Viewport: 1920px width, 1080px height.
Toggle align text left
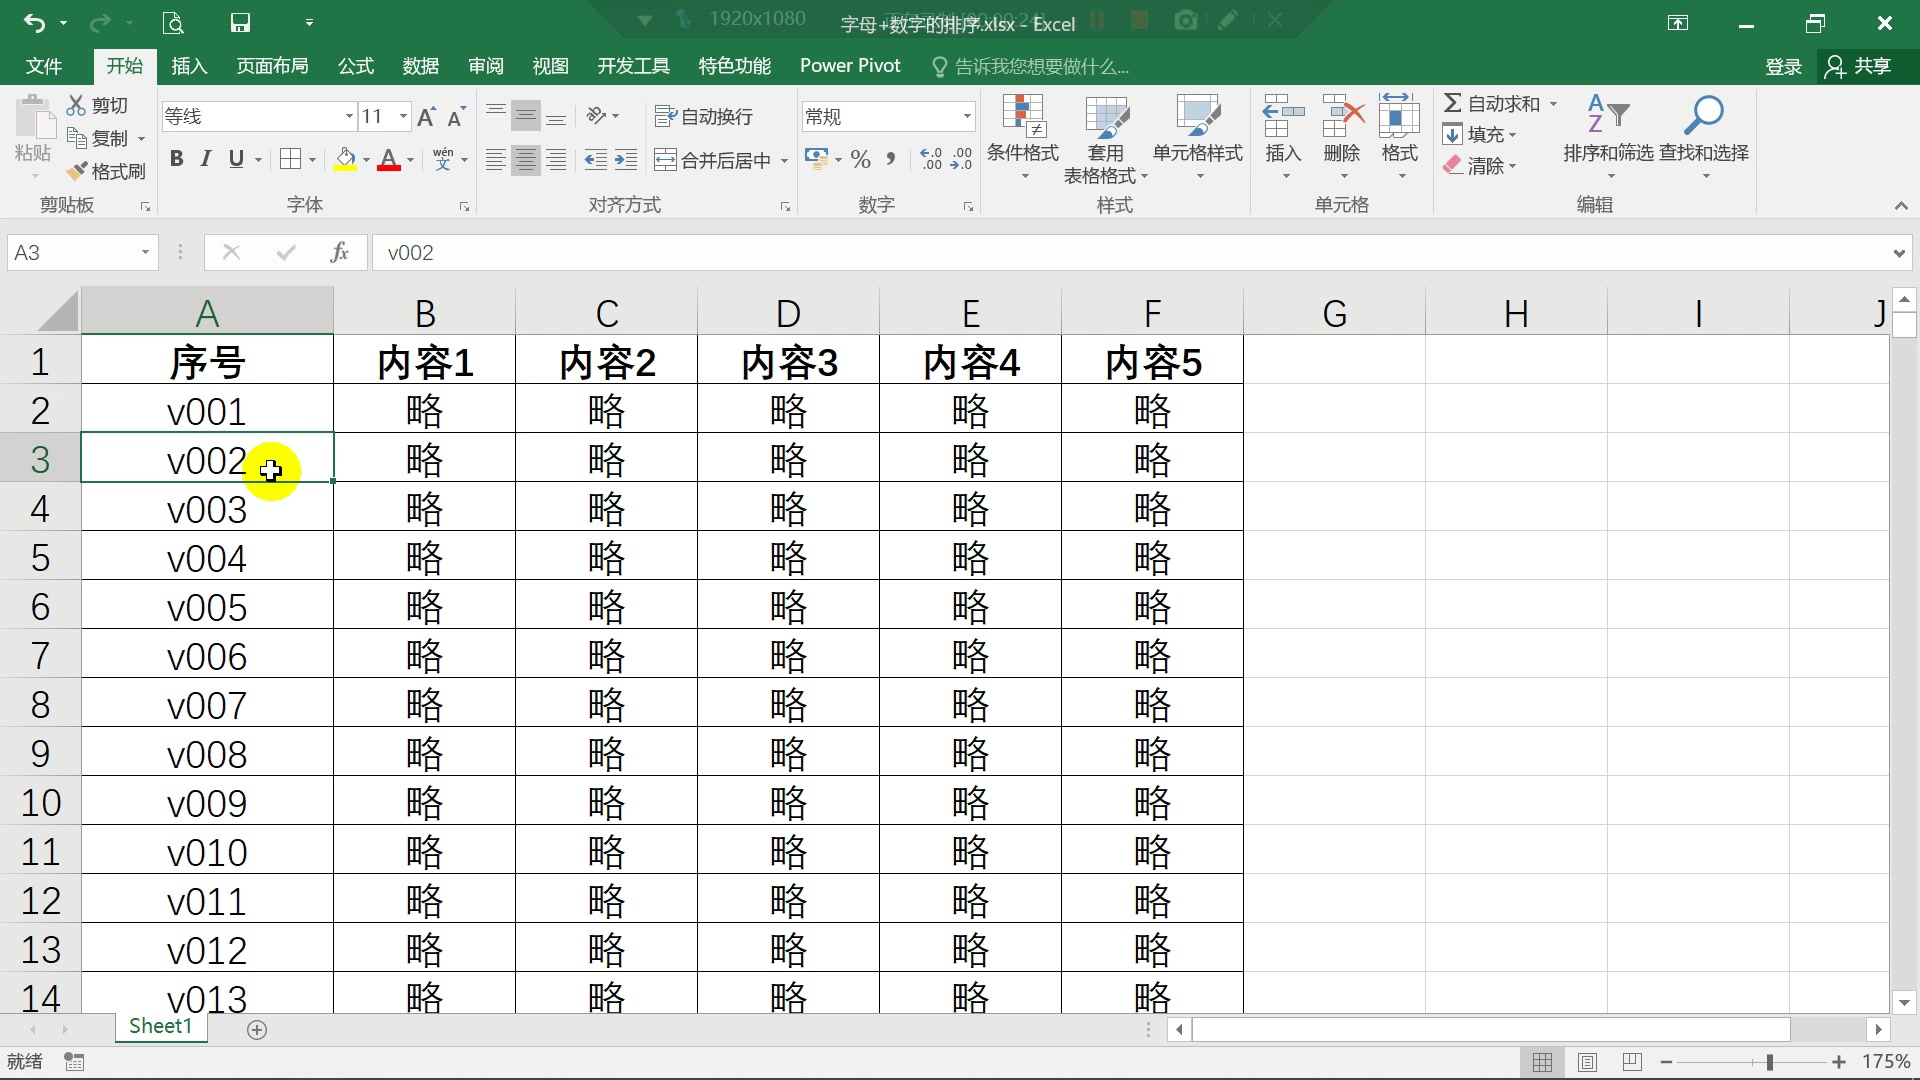coord(495,160)
